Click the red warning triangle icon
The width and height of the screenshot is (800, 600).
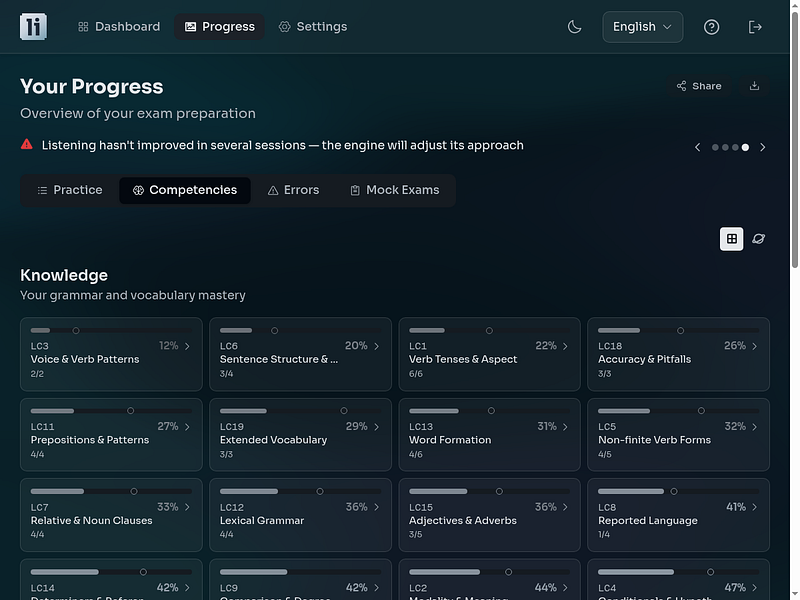pos(27,144)
